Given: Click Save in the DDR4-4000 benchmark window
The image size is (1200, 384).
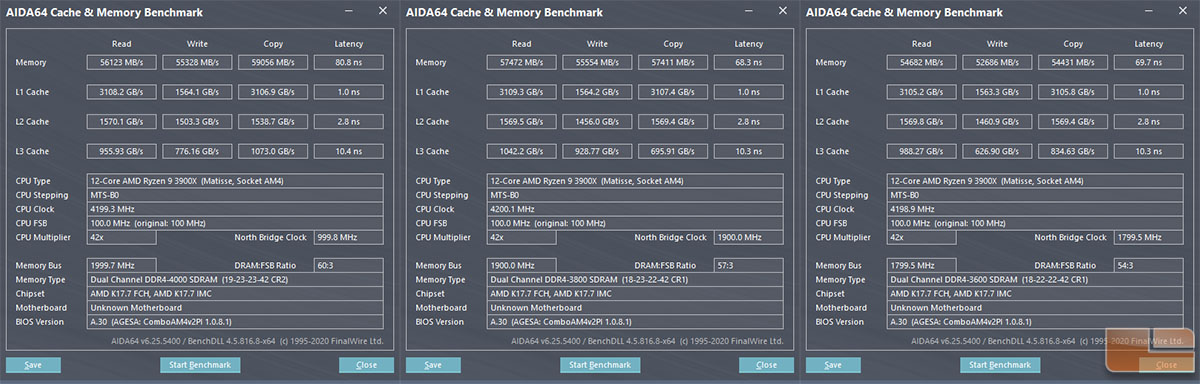Looking at the screenshot, I should coord(34,365).
